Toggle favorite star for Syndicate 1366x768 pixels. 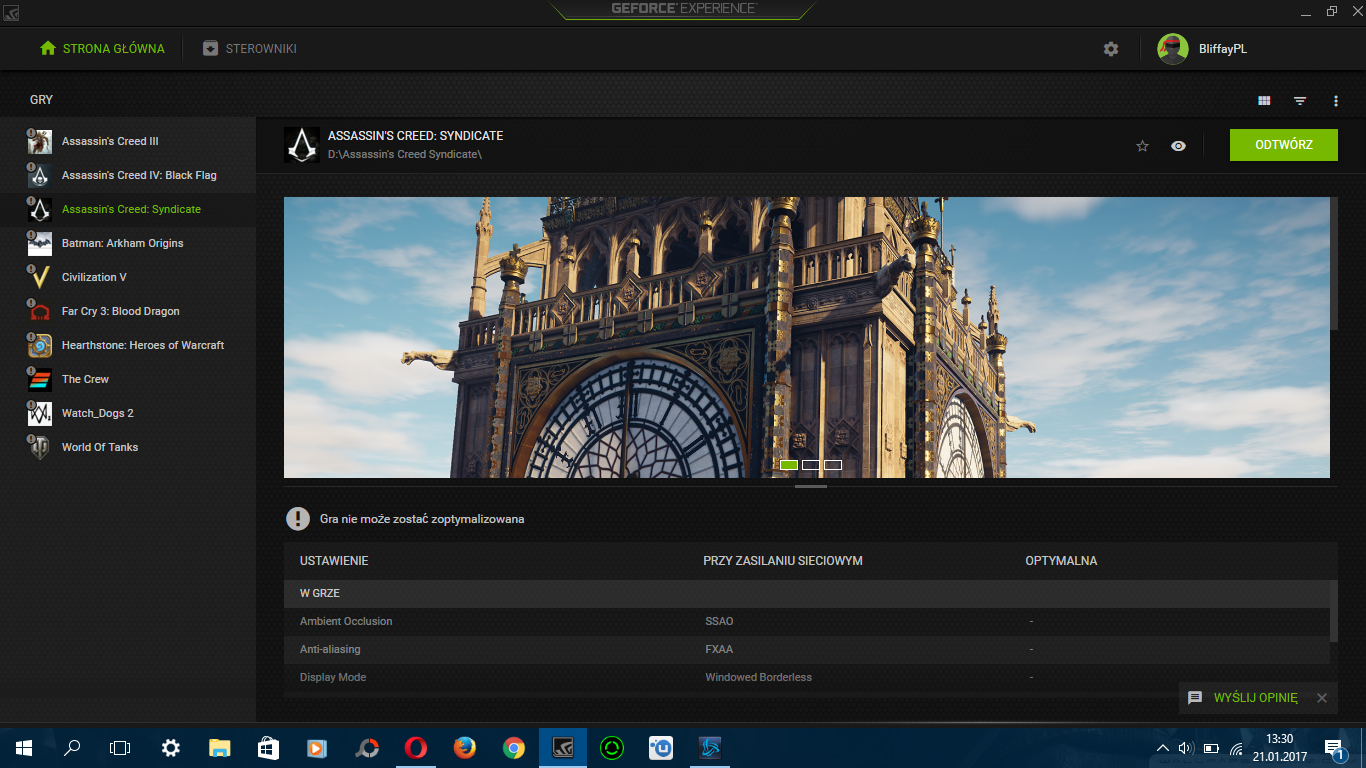click(x=1142, y=145)
